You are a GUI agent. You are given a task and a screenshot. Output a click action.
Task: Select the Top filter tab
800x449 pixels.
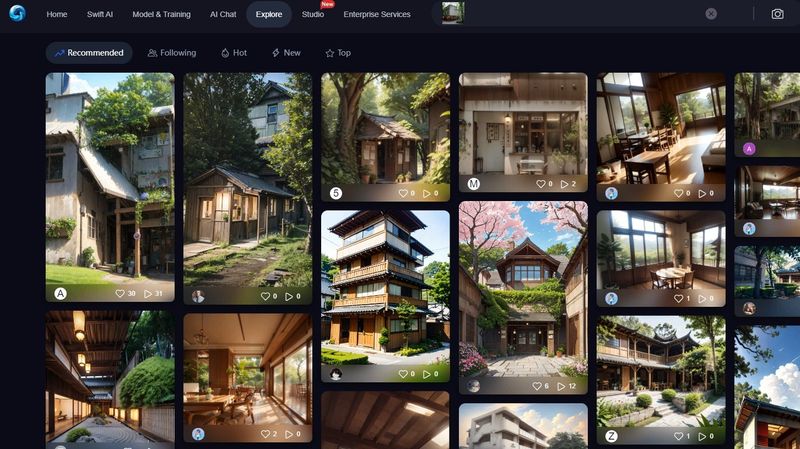point(338,53)
